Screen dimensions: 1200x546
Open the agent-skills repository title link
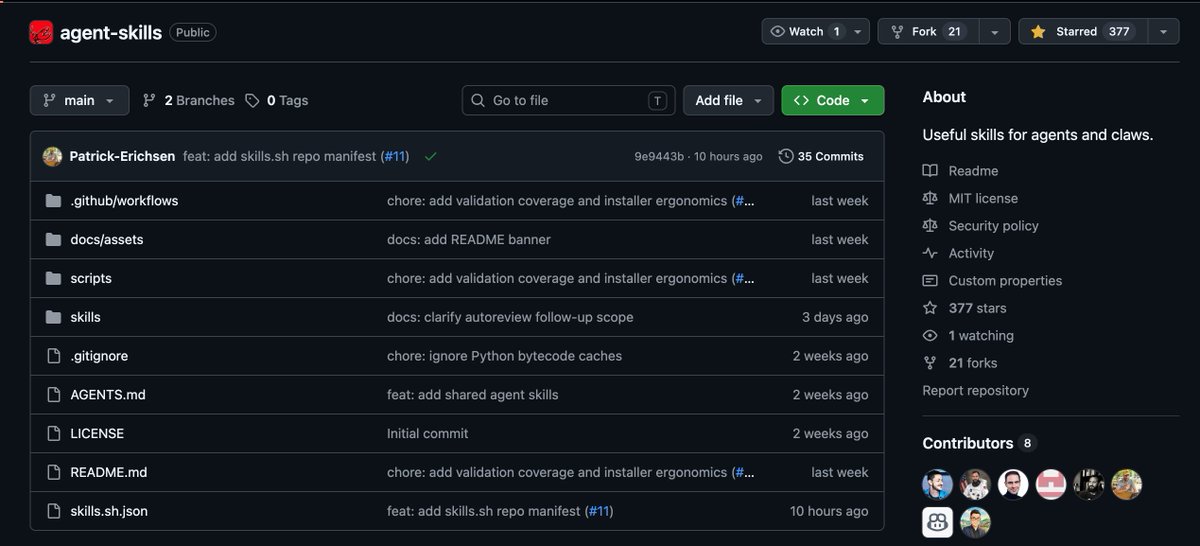coord(111,32)
